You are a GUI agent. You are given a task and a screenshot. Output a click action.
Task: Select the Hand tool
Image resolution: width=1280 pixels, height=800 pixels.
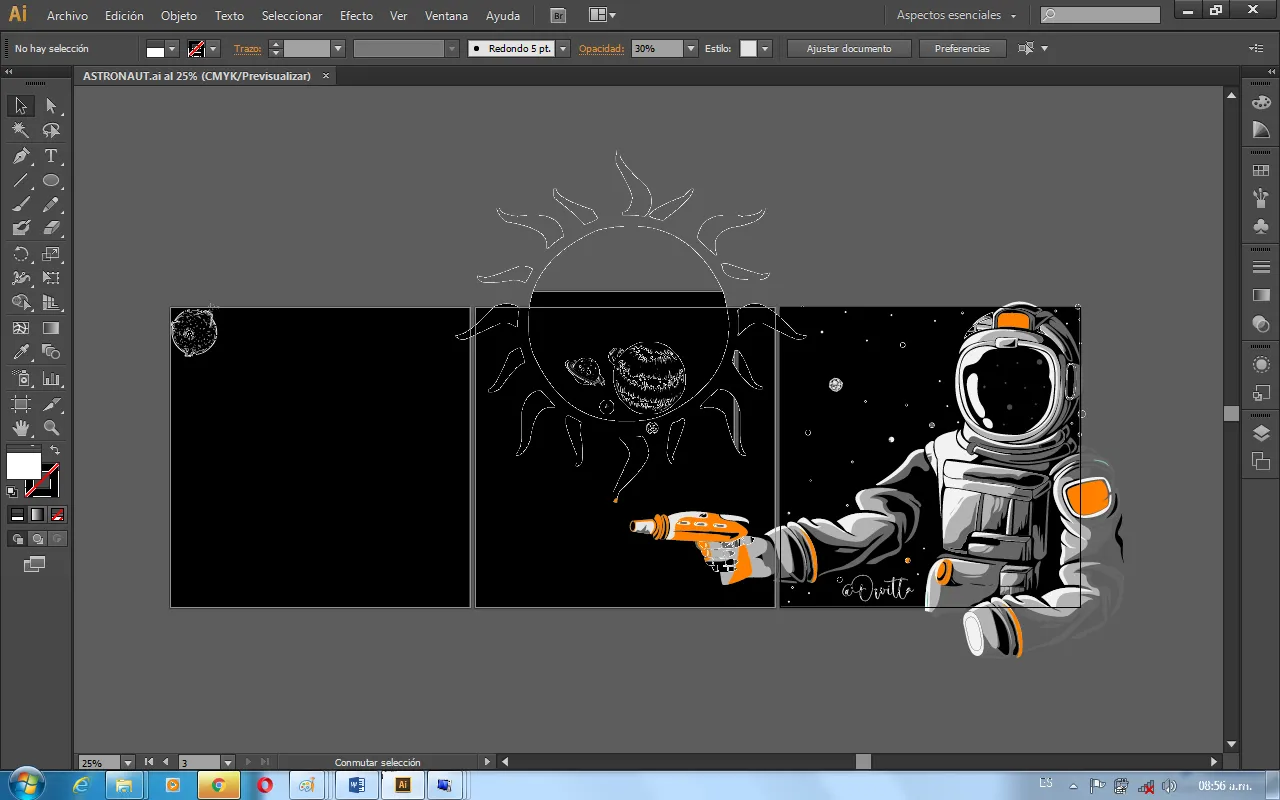21,428
